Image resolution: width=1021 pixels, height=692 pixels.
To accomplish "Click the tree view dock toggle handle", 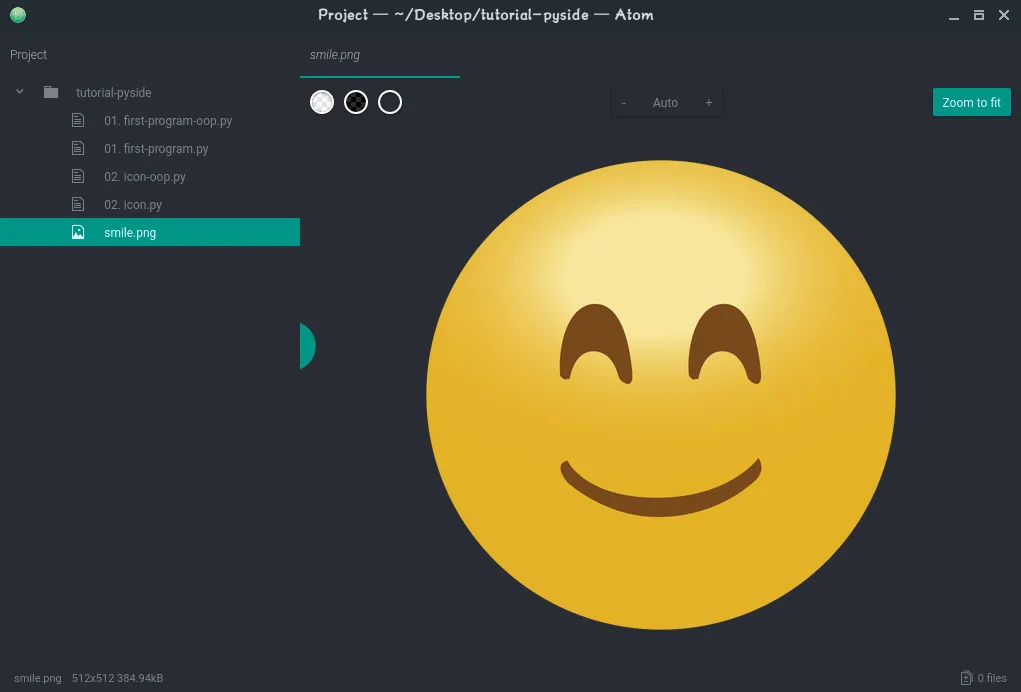I will [x=307, y=346].
